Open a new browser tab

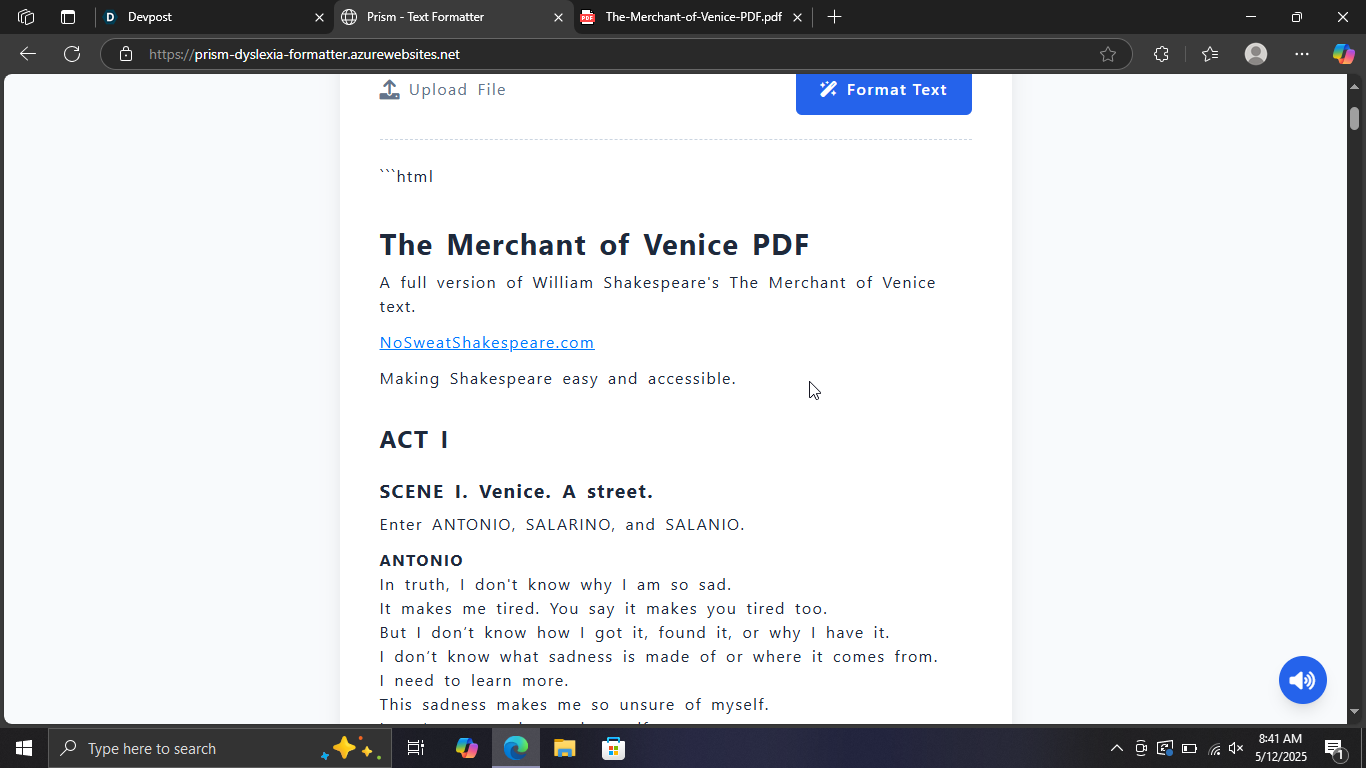point(835,17)
